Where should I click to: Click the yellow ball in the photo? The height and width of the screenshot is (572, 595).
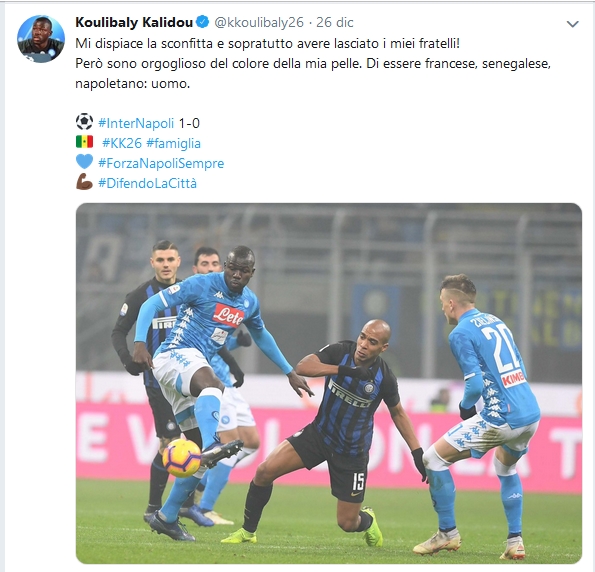click(181, 458)
